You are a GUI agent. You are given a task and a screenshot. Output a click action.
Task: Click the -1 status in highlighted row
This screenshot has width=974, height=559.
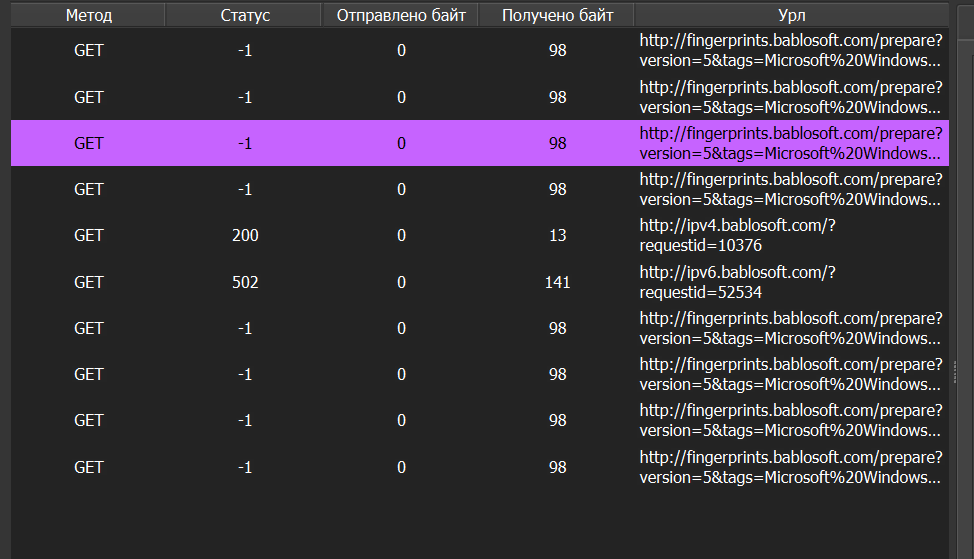pos(245,143)
